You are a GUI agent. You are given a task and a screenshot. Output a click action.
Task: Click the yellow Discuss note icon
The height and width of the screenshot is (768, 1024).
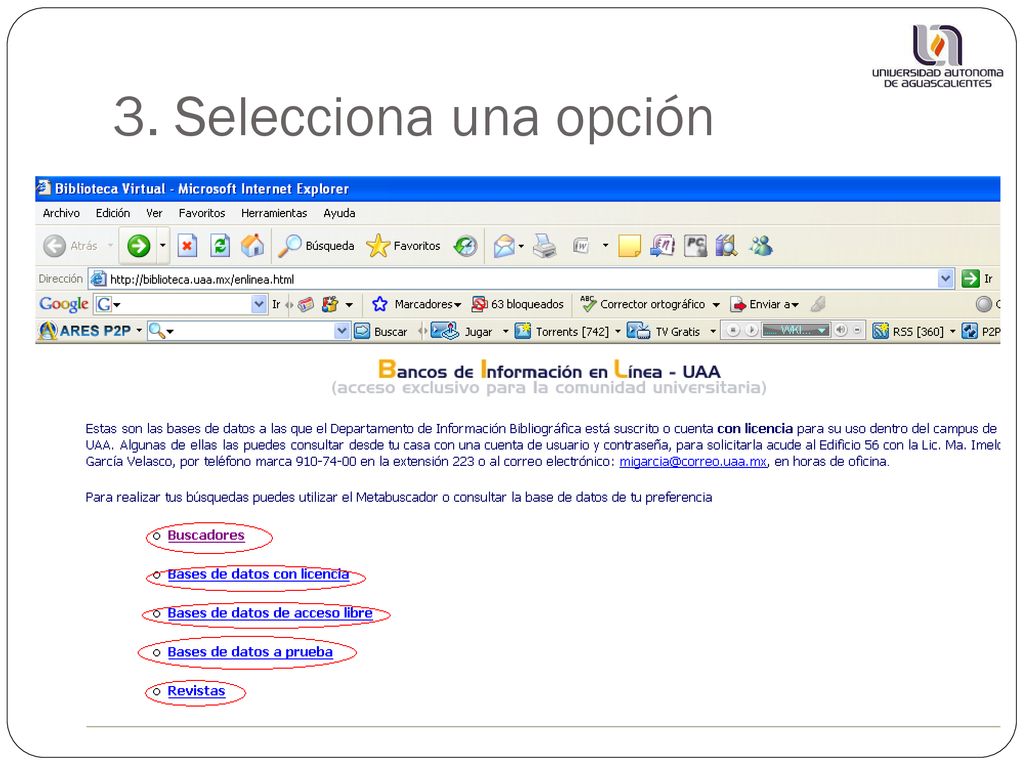click(629, 246)
